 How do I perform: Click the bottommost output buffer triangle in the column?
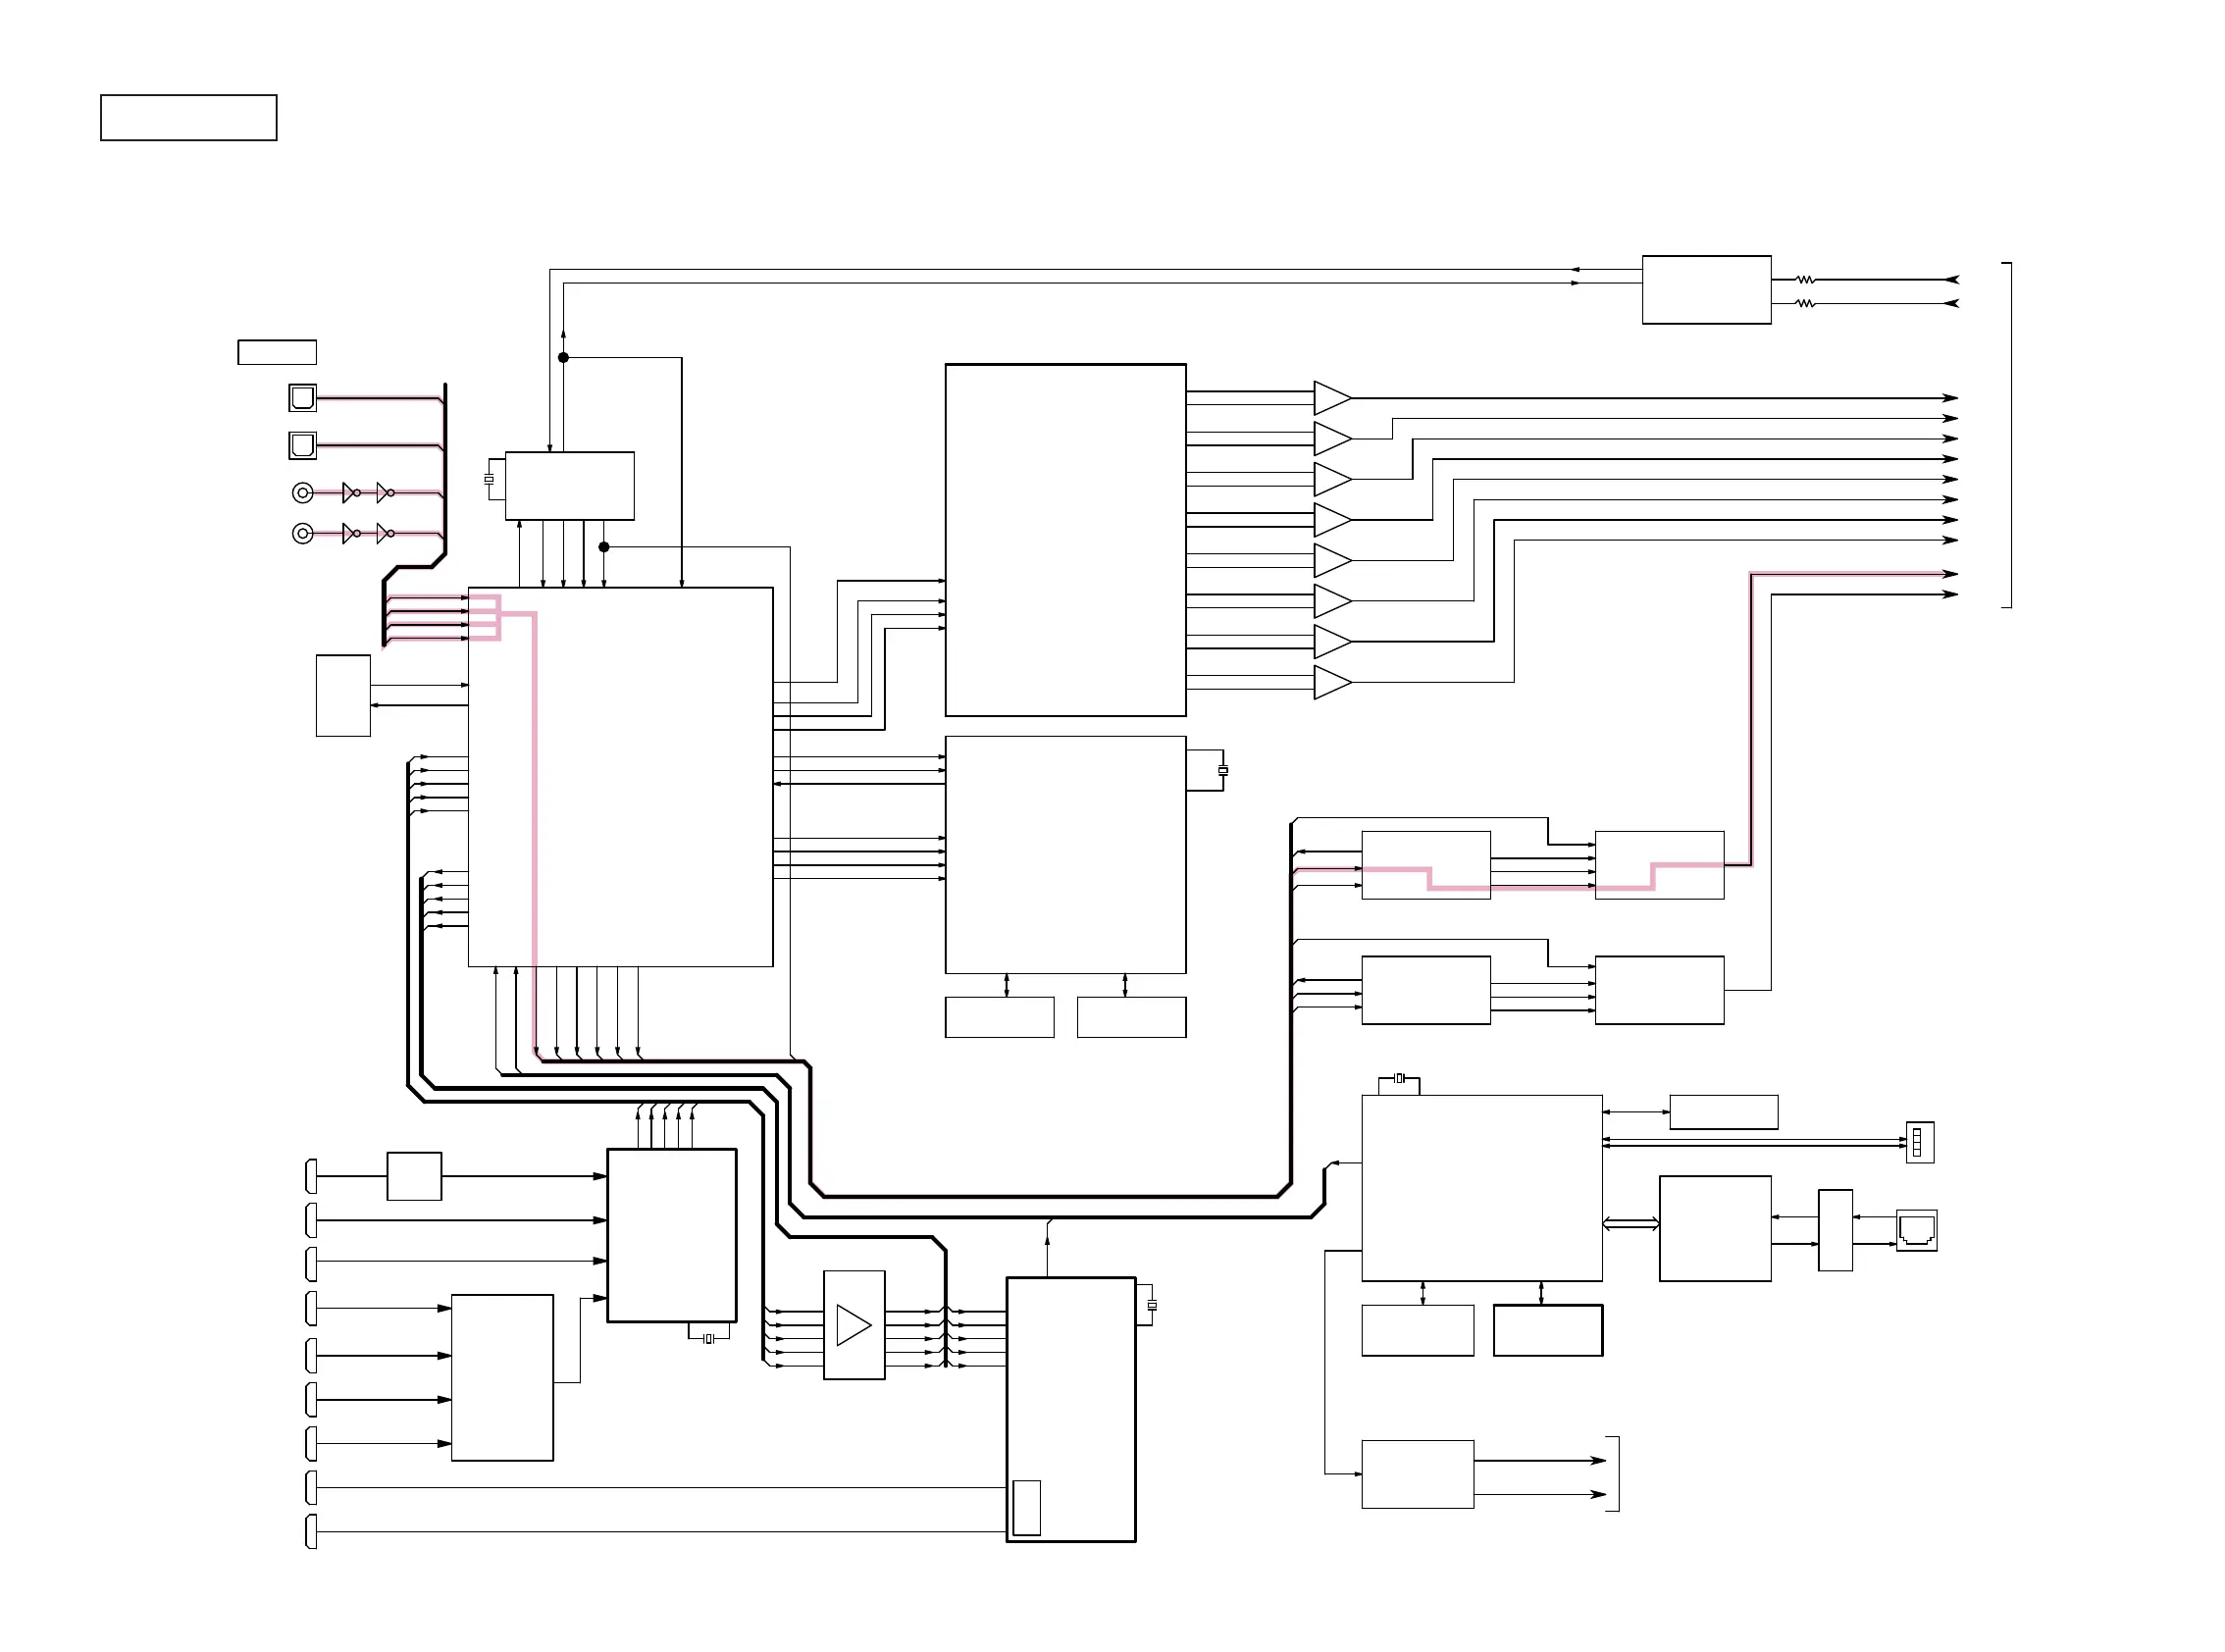[1331, 682]
